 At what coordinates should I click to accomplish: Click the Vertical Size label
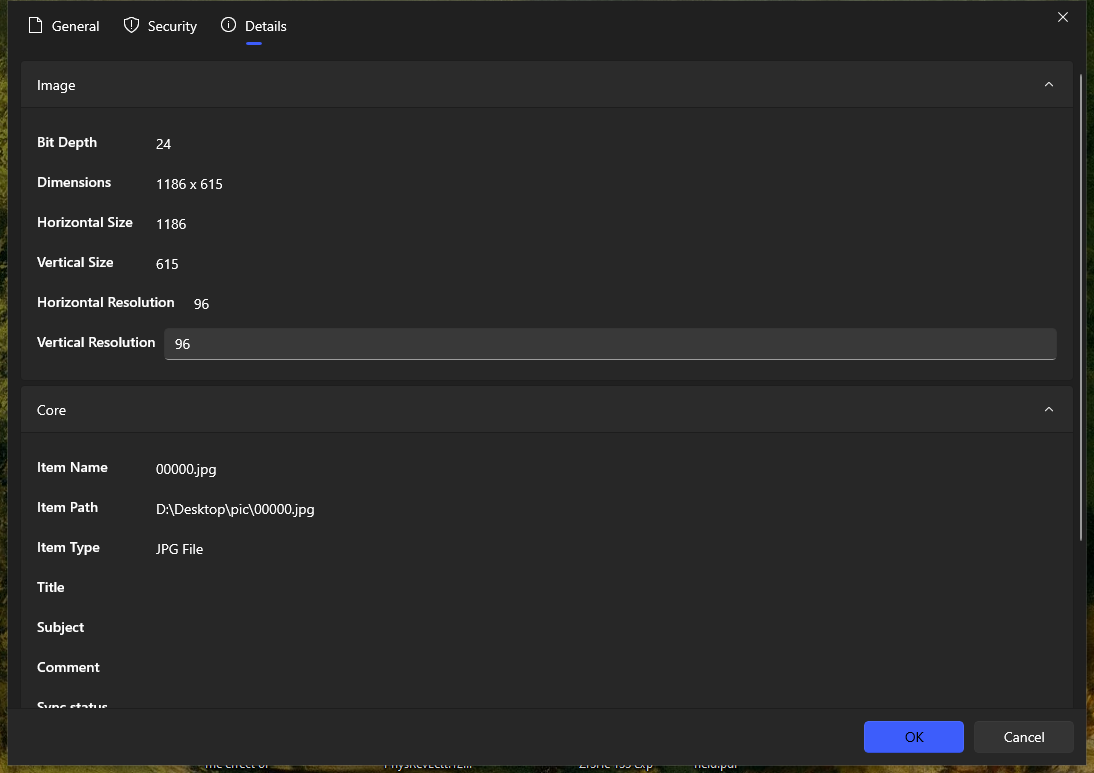point(75,262)
